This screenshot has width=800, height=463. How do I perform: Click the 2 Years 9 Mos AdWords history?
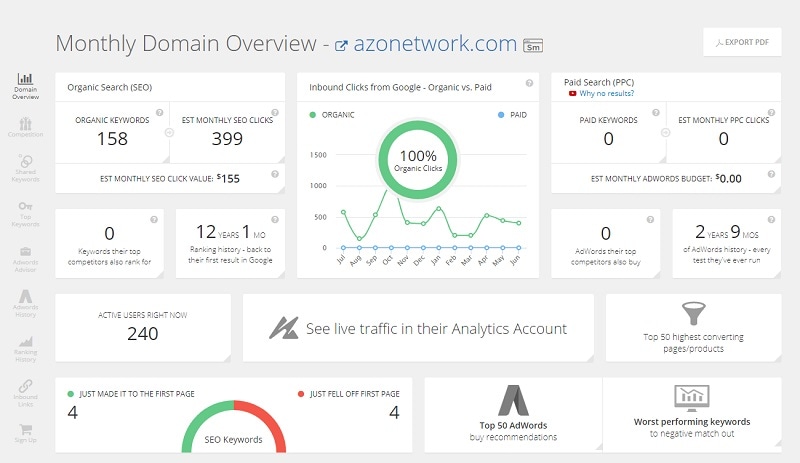point(727,232)
